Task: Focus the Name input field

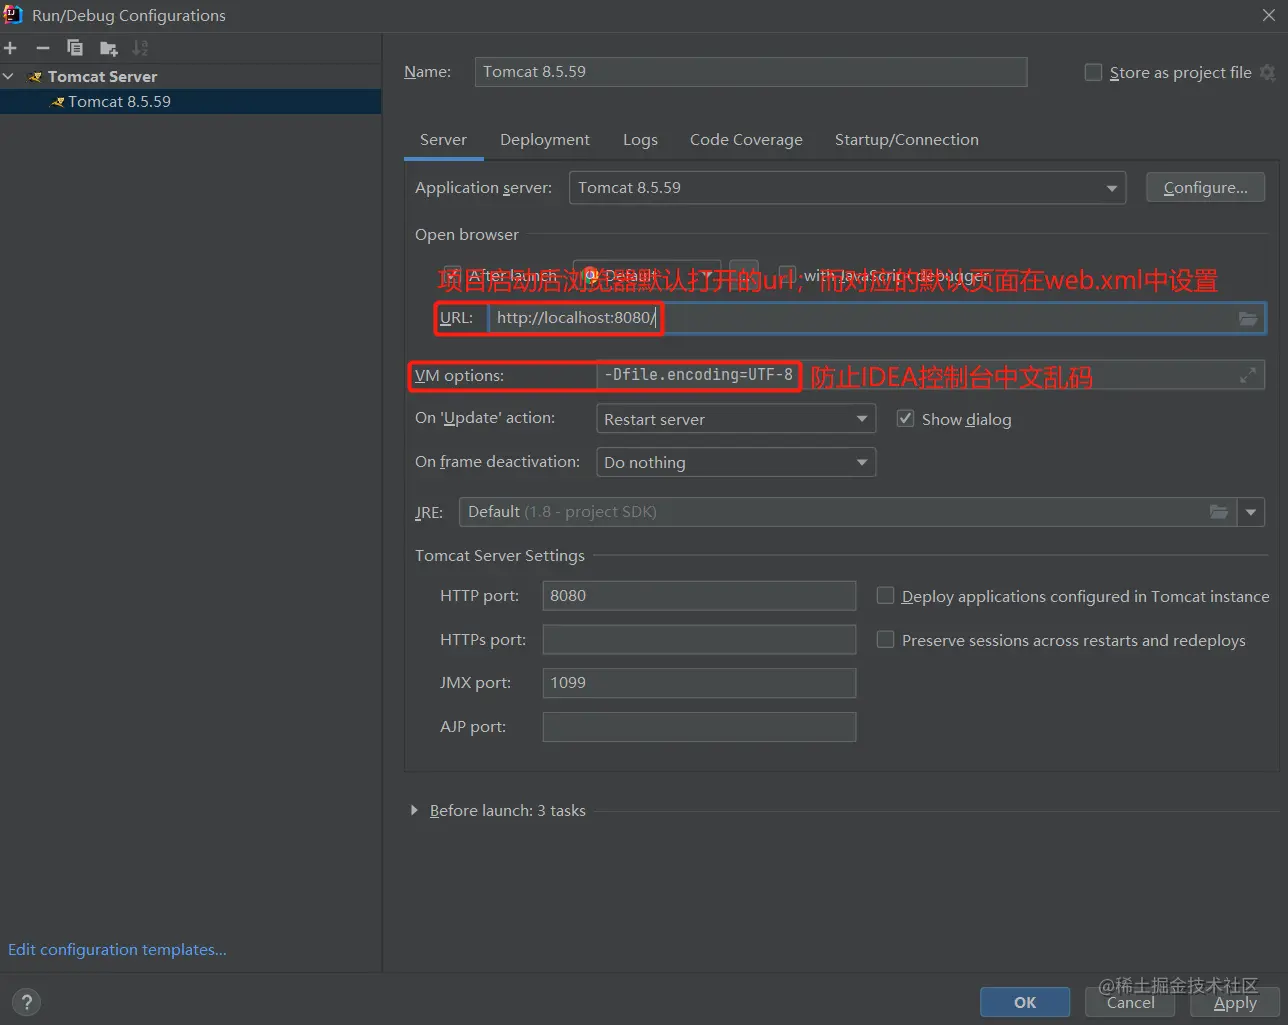Action: point(751,72)
